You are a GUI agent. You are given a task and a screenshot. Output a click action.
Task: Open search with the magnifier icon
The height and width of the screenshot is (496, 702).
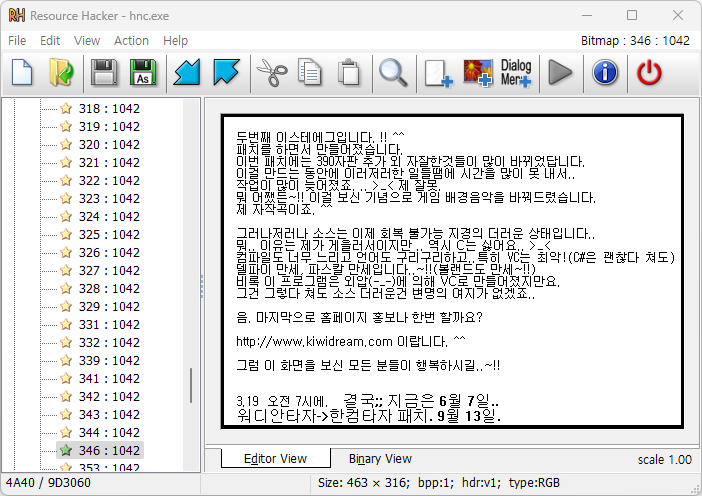click(x=393, y=73)
